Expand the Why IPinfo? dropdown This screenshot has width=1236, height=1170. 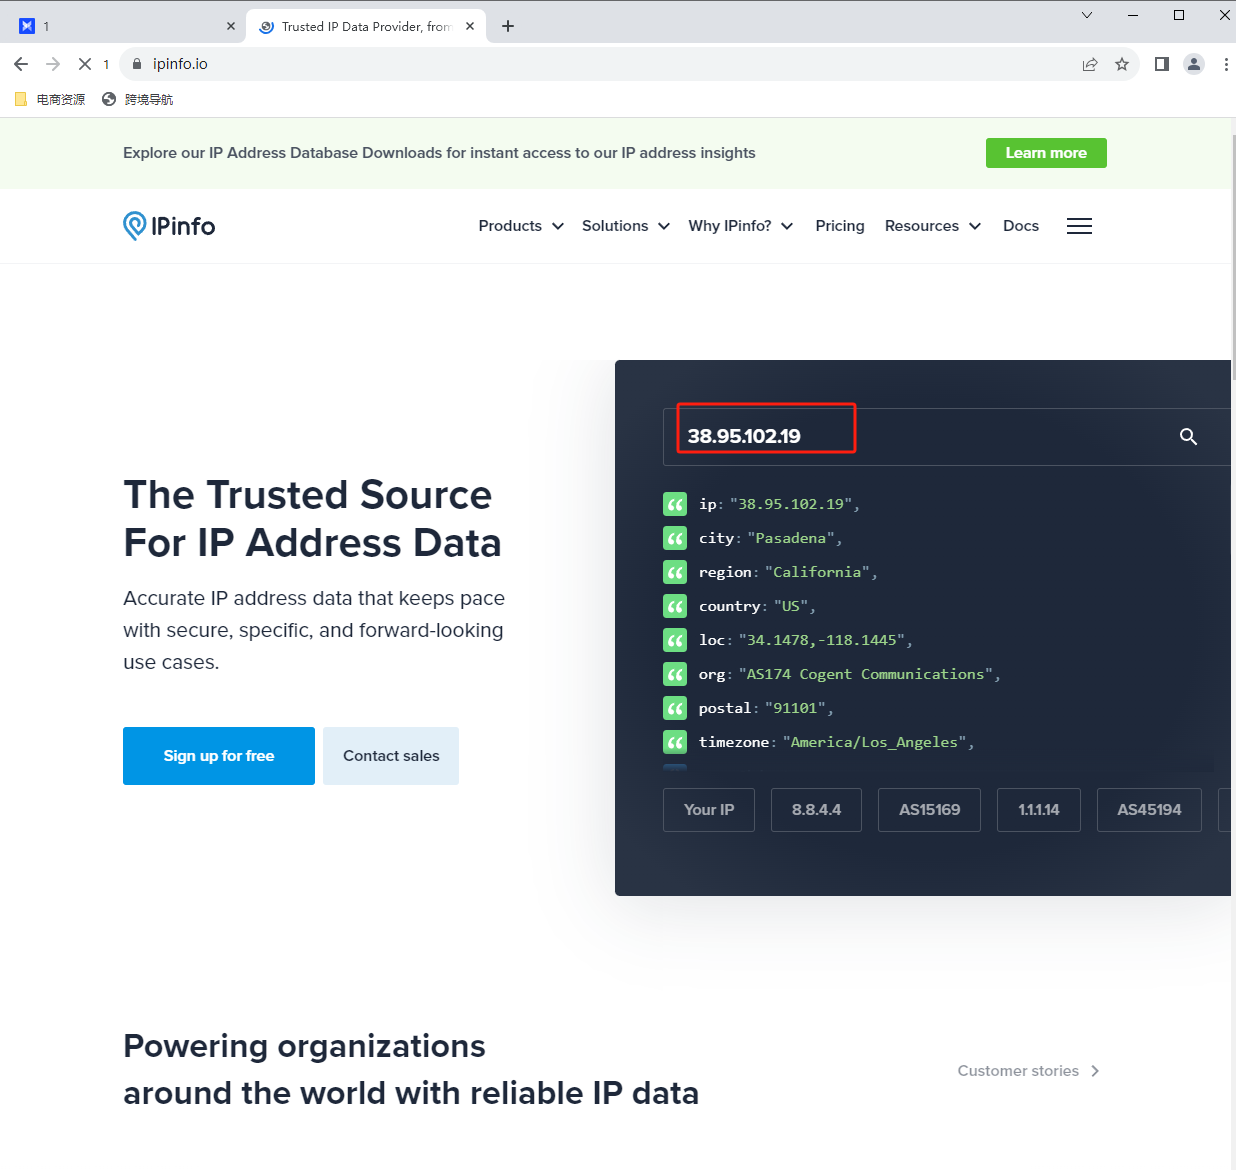point(740,226)
